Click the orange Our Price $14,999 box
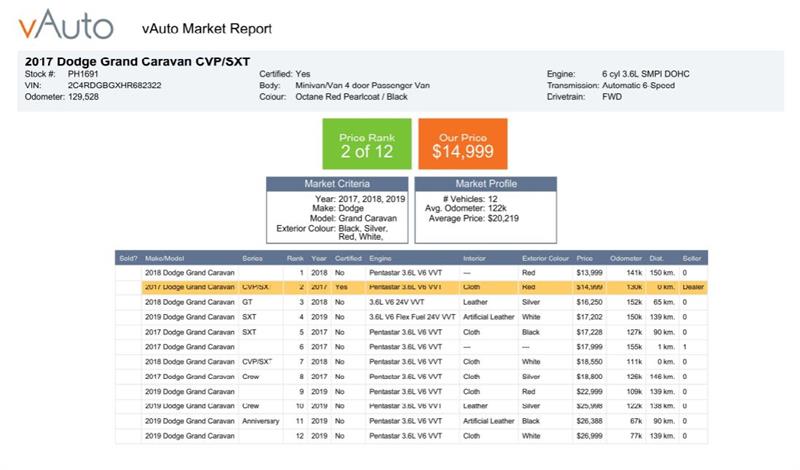800x470 pixels. tap(463, 144)
